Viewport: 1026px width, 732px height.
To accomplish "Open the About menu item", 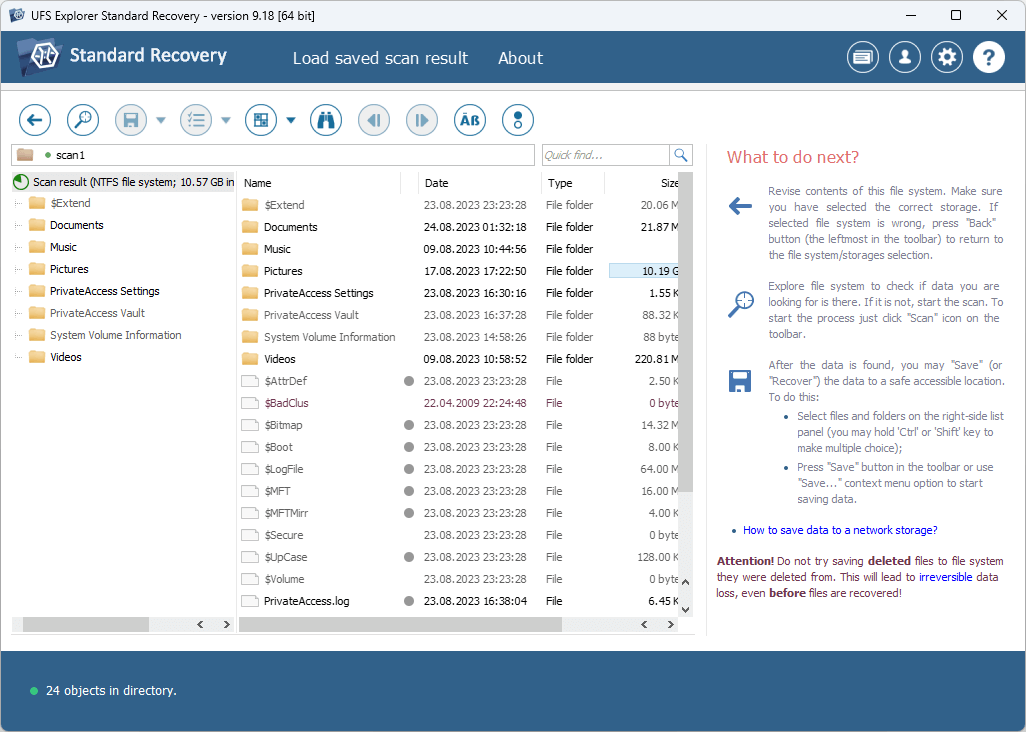I will point(520,58).
